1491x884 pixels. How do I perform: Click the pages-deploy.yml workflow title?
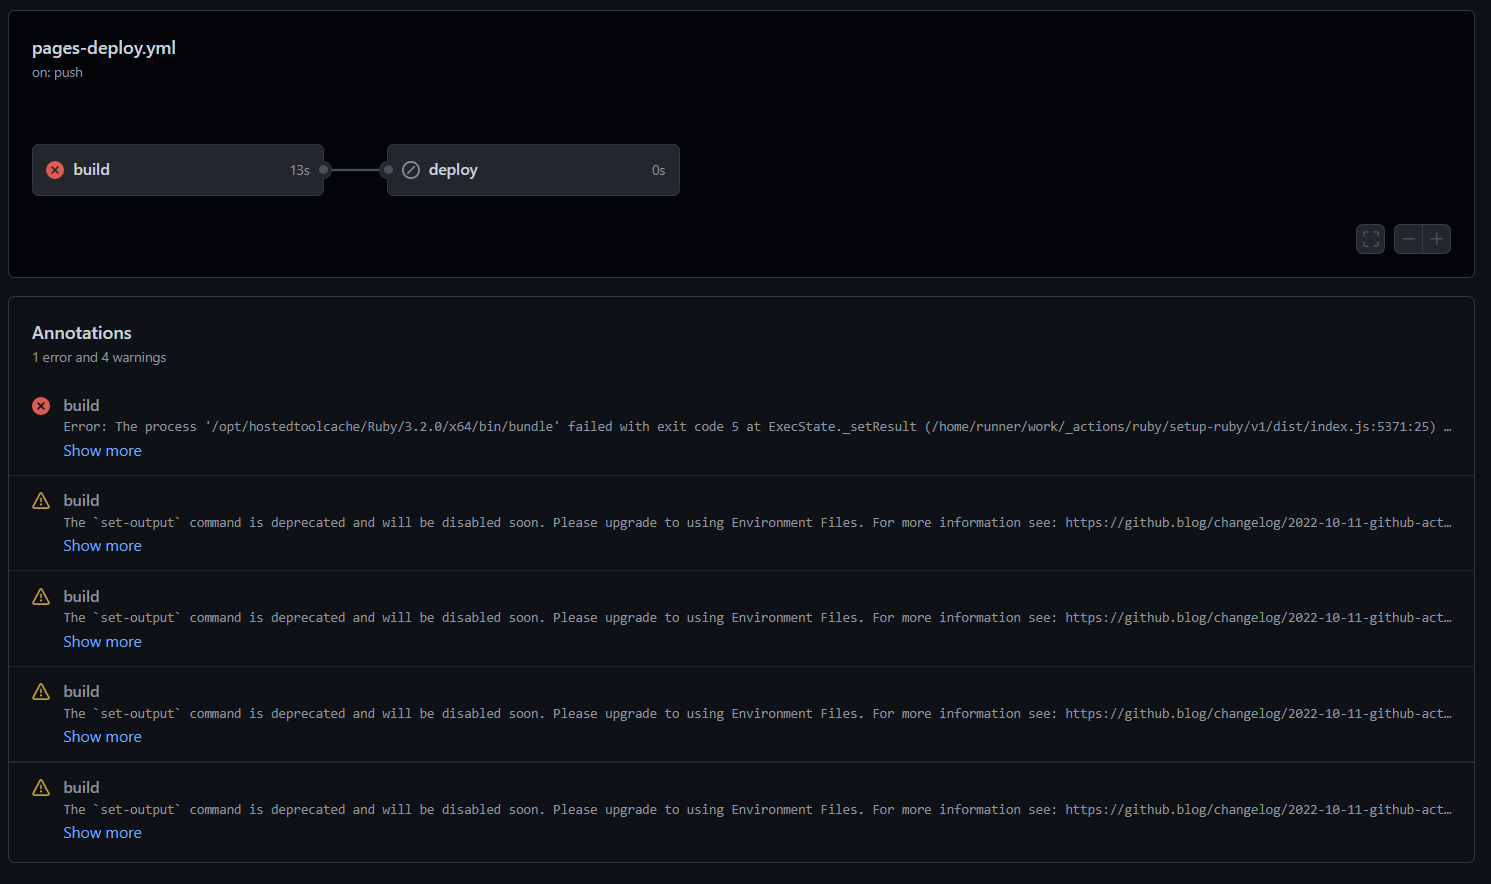point(103,47)
